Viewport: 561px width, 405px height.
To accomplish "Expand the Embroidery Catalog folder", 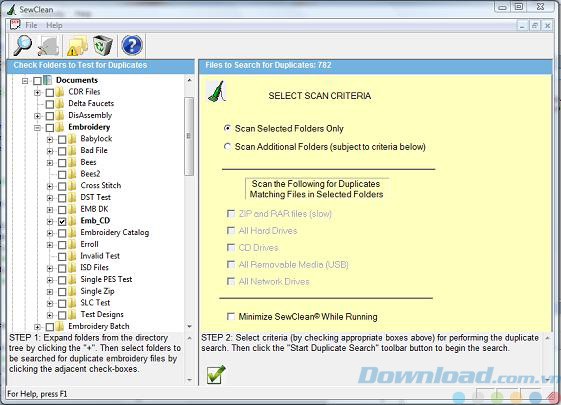I will coord(50,233).
